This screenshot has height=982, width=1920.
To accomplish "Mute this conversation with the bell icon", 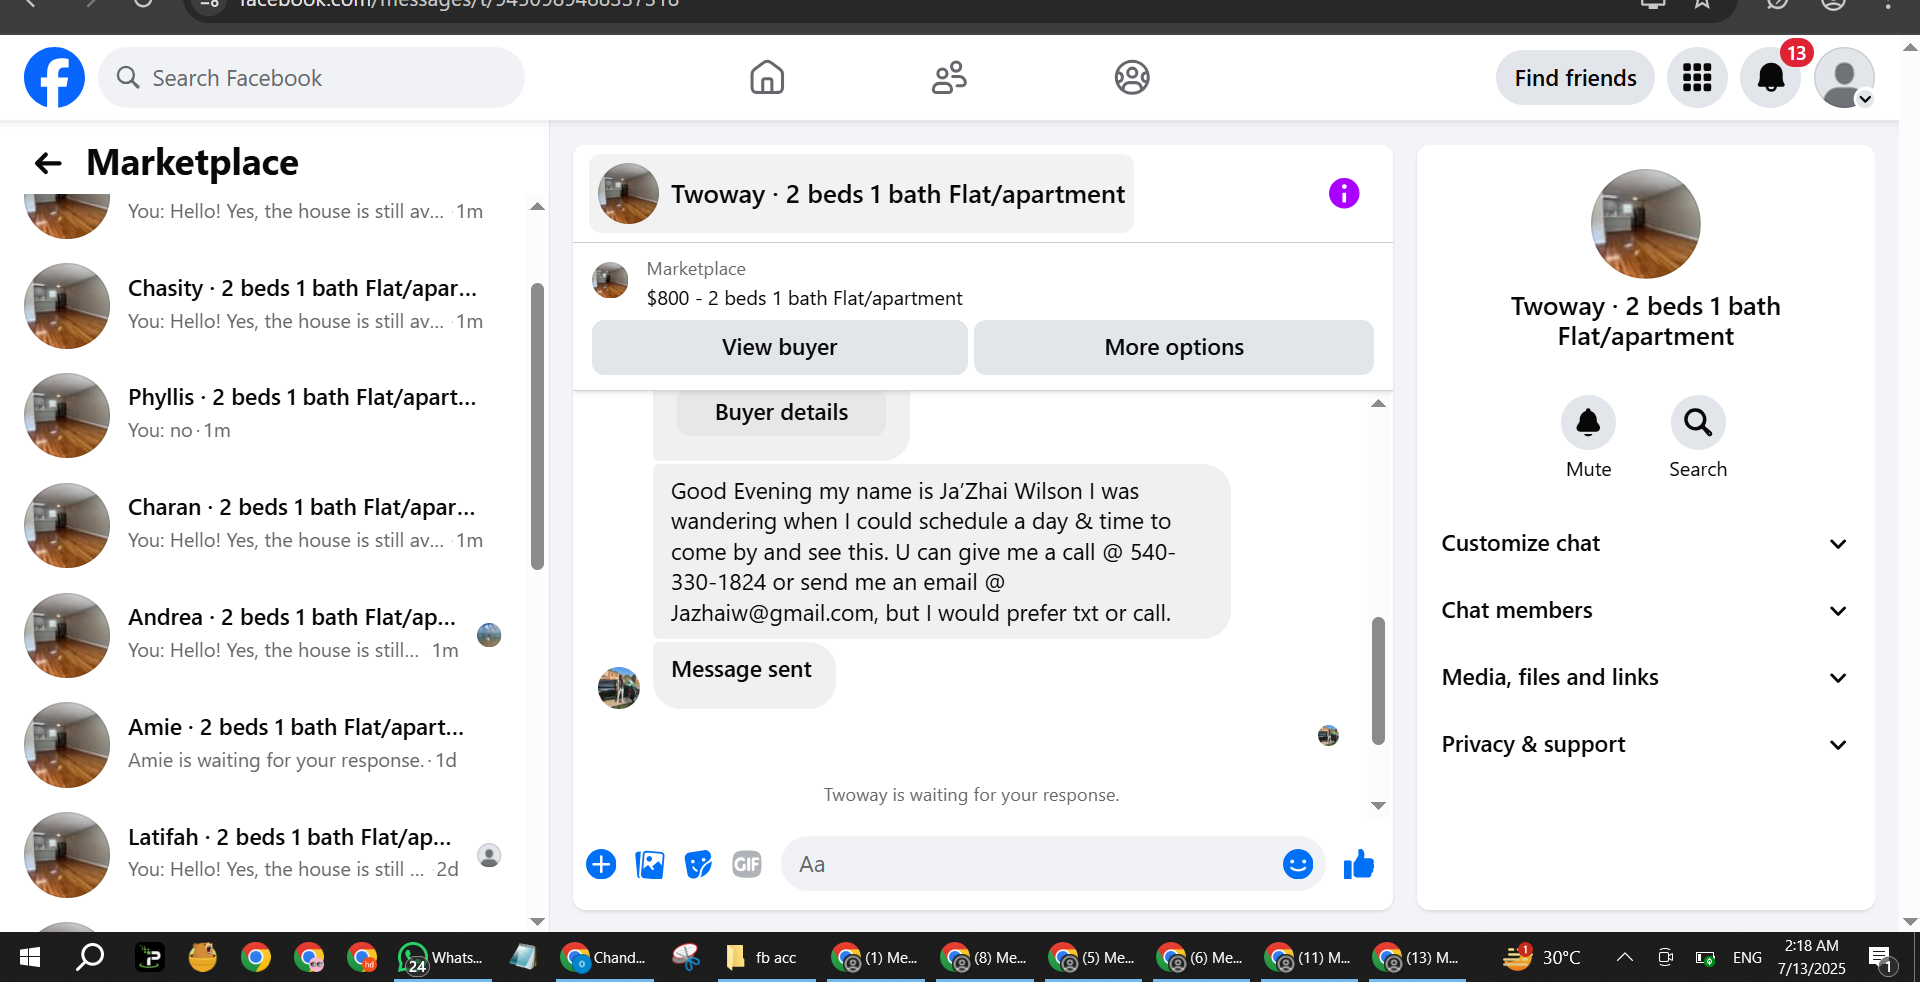I will pos(1588,423).
